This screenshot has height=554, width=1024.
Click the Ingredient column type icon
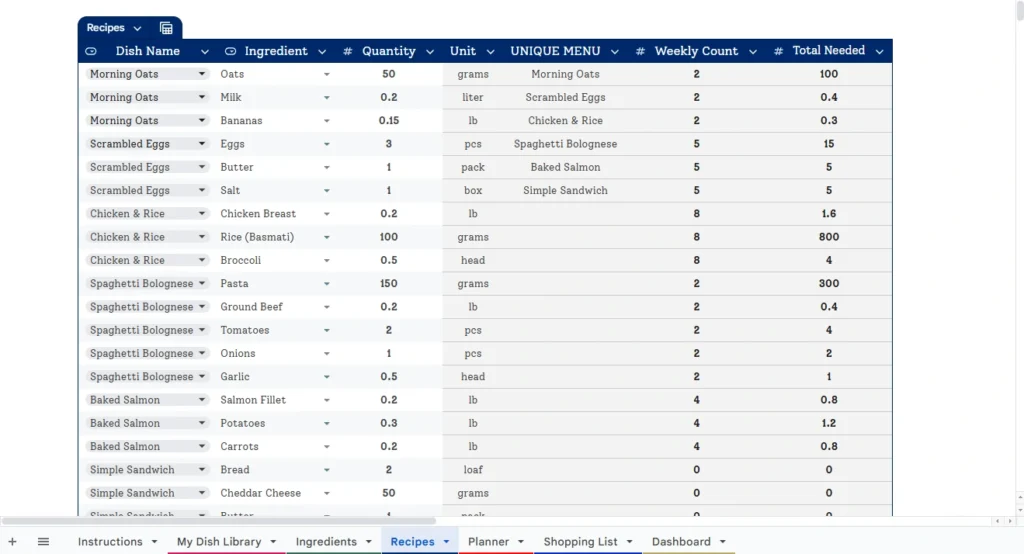(231, 51)
